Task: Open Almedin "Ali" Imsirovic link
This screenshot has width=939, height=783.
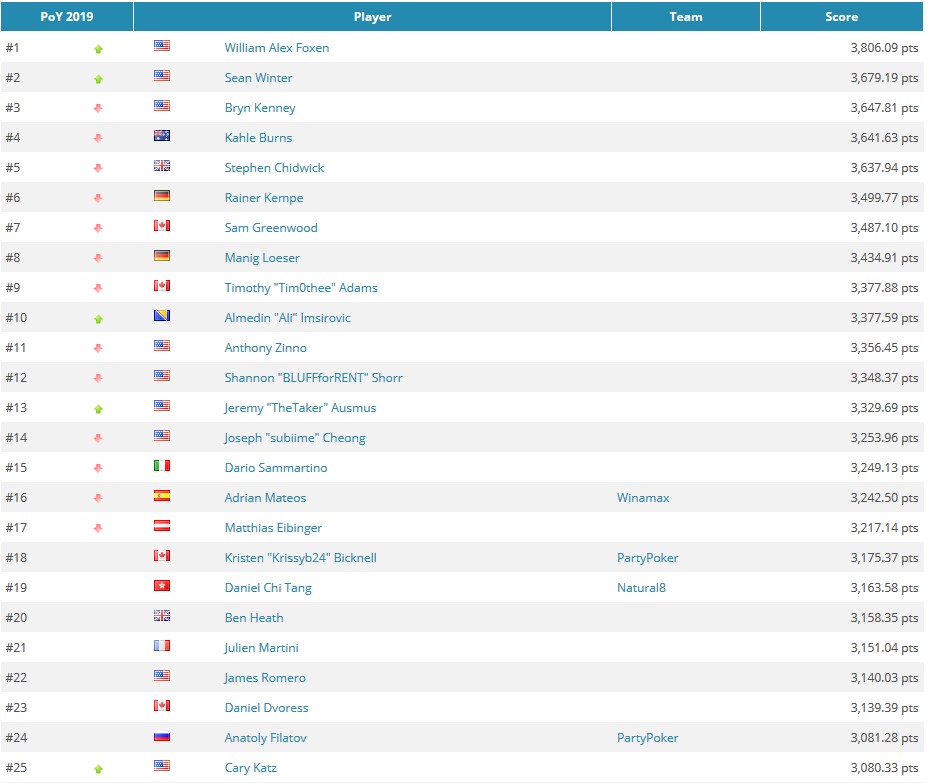Action: (x=287, y=318)
